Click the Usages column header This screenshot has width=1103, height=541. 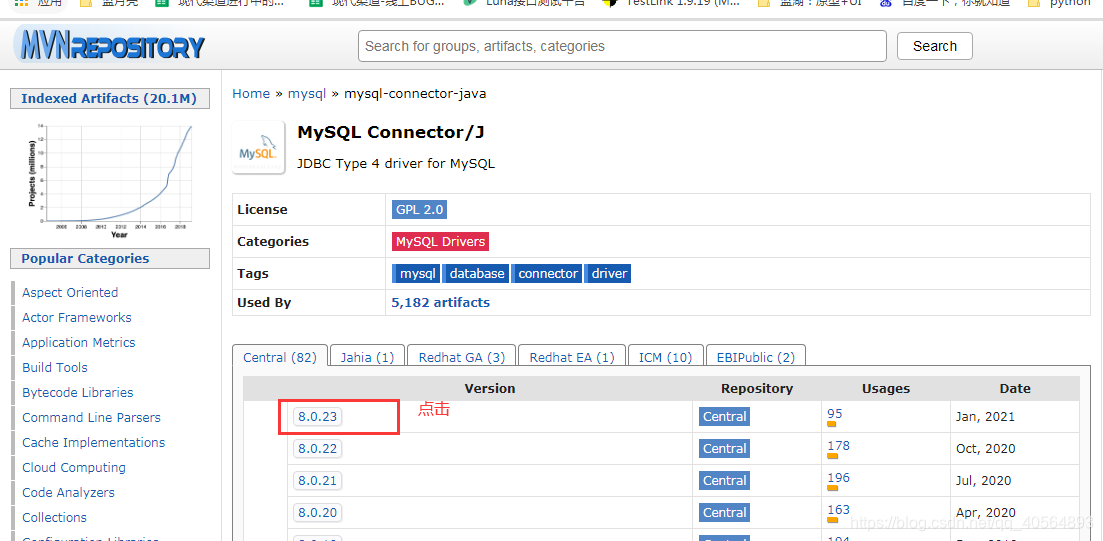[x=886, y=388]
